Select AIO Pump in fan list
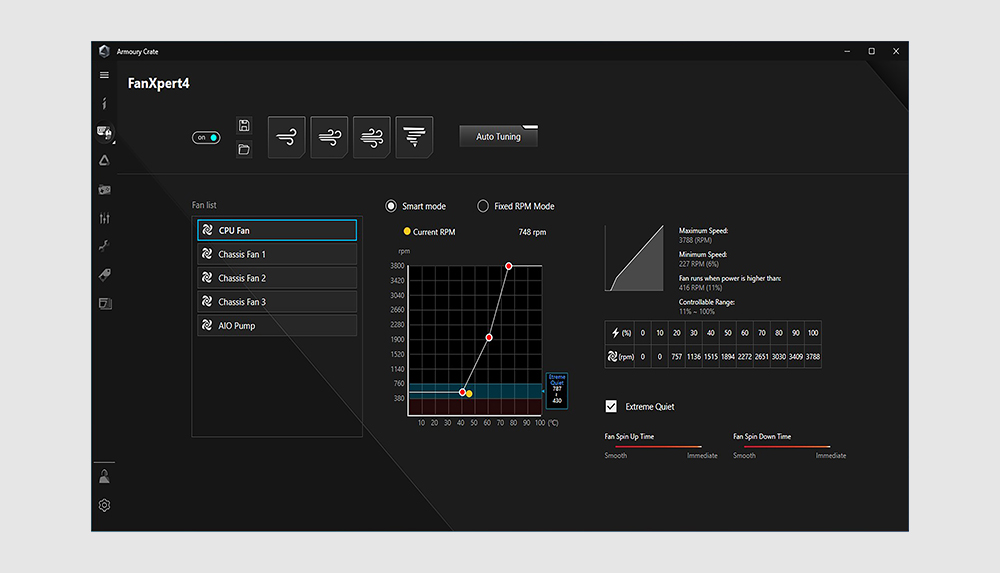This screenshot has height=573, width=1000. point(277,325)
